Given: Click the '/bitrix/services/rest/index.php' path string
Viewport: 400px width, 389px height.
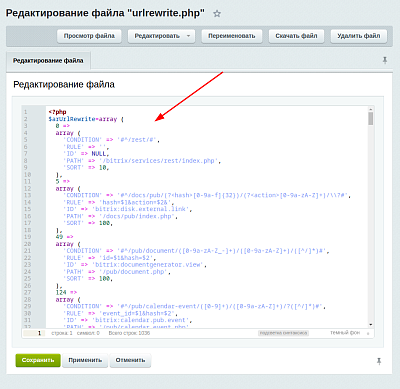Looking at the screenshot, I should (160, 161).
